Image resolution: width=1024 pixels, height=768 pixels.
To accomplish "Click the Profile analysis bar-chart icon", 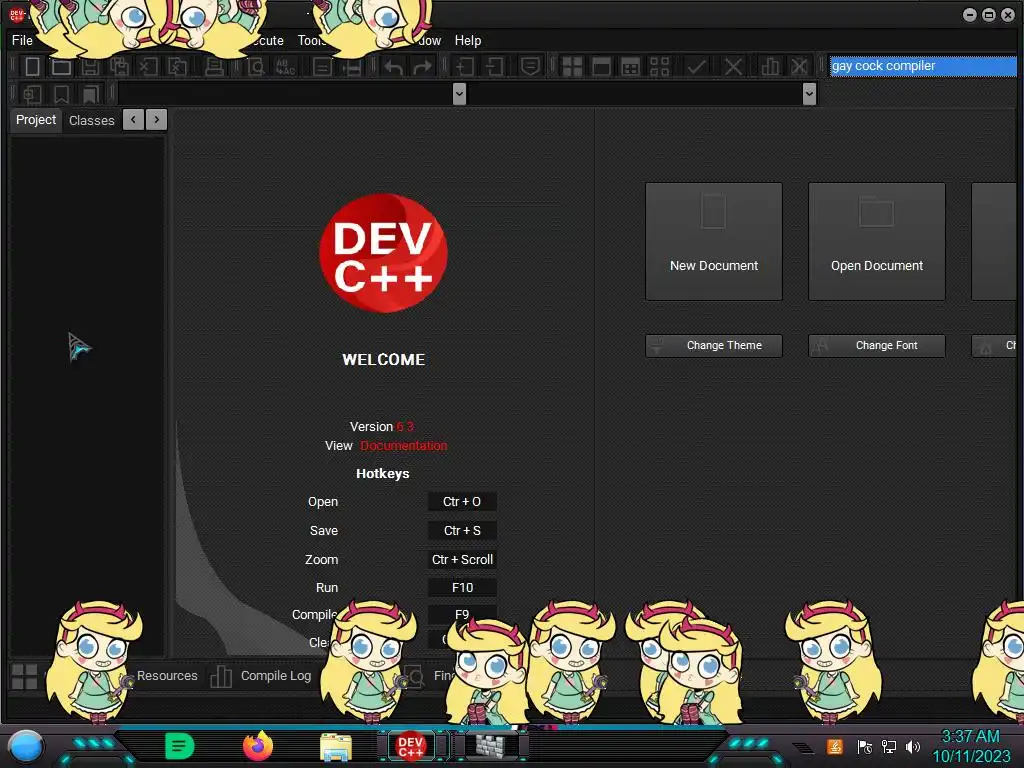I will 770,67.
